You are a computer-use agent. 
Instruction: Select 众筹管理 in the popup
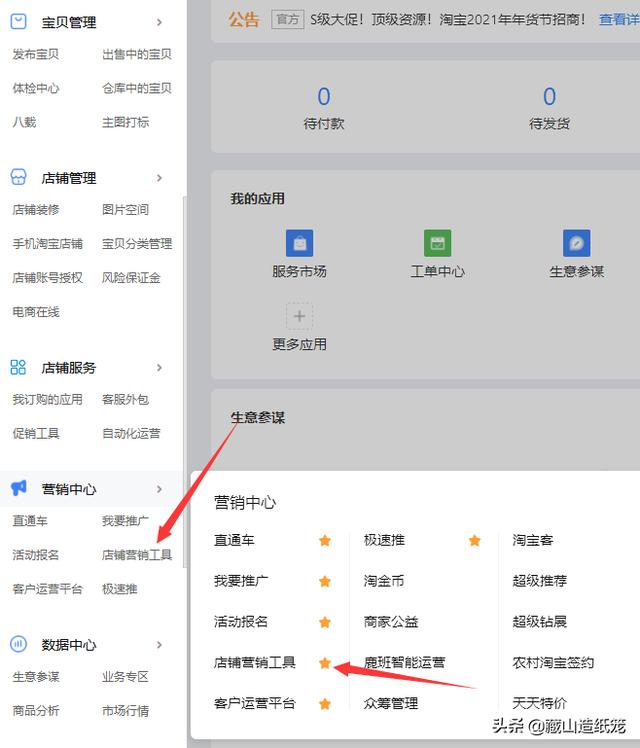pyautogui.click(x=391, y=703)
